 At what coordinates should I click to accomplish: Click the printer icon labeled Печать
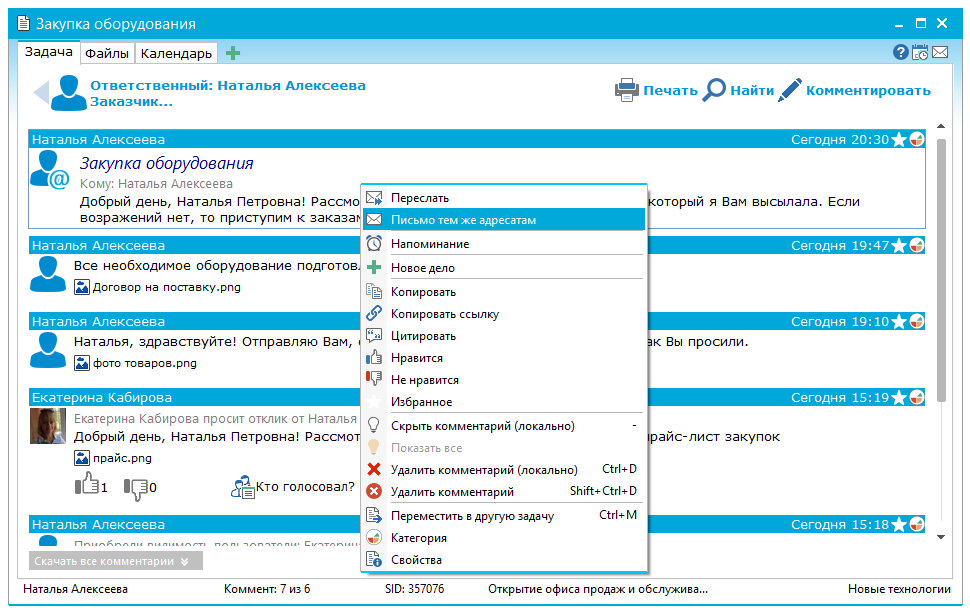coord(627,90)
